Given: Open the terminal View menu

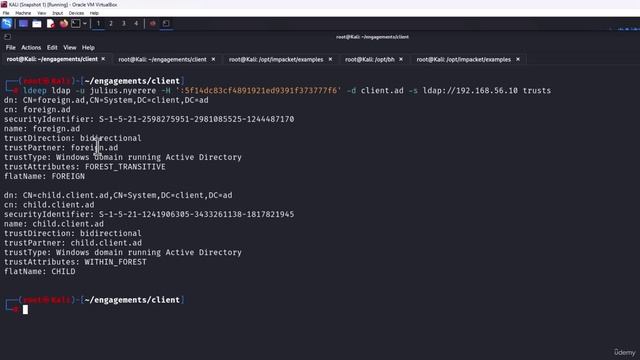Looking at the screenshot, I should 70,48.
